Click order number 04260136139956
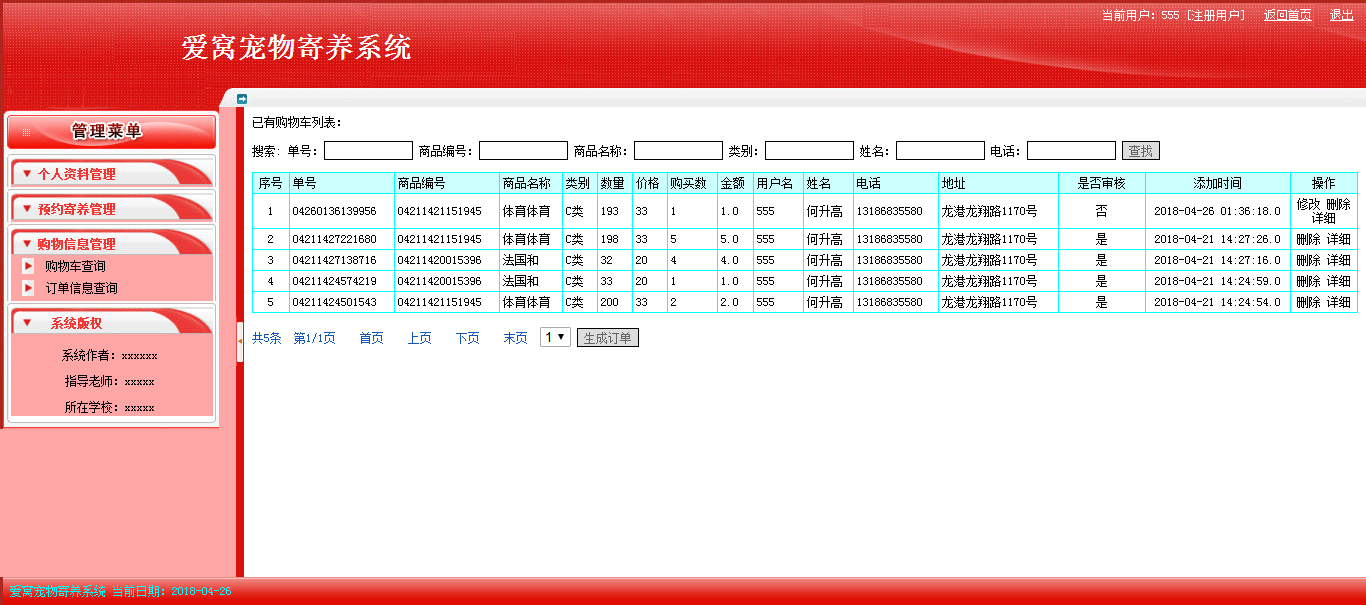1366x605 pixels. click(x=335, y=211)
